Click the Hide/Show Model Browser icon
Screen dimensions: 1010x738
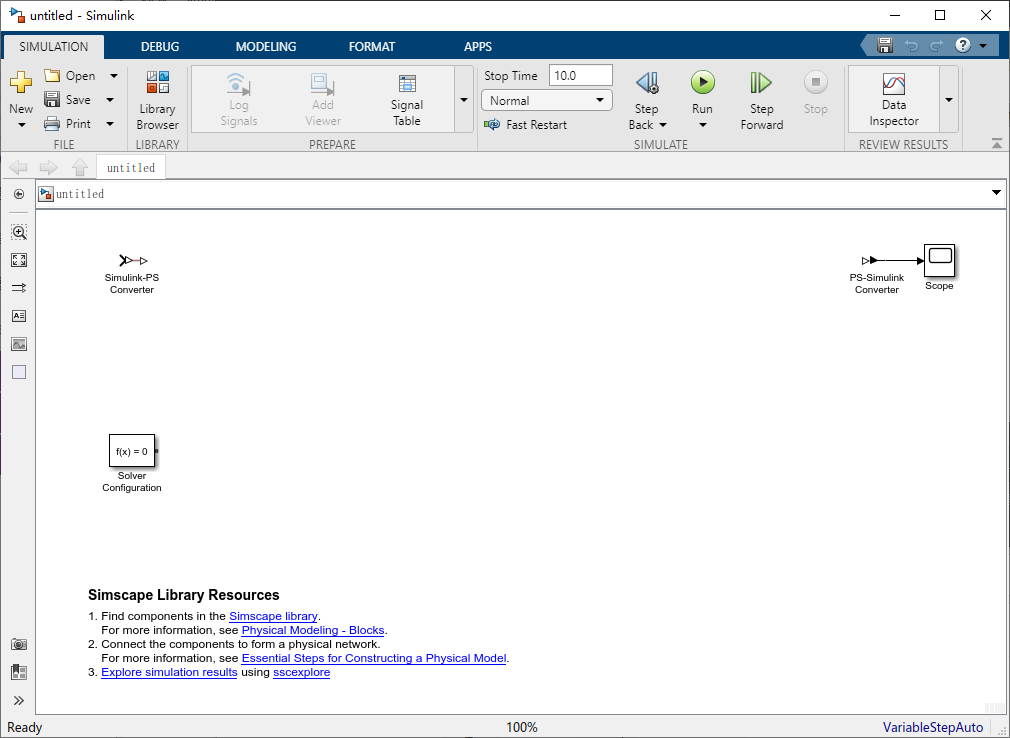pos(19,194)
